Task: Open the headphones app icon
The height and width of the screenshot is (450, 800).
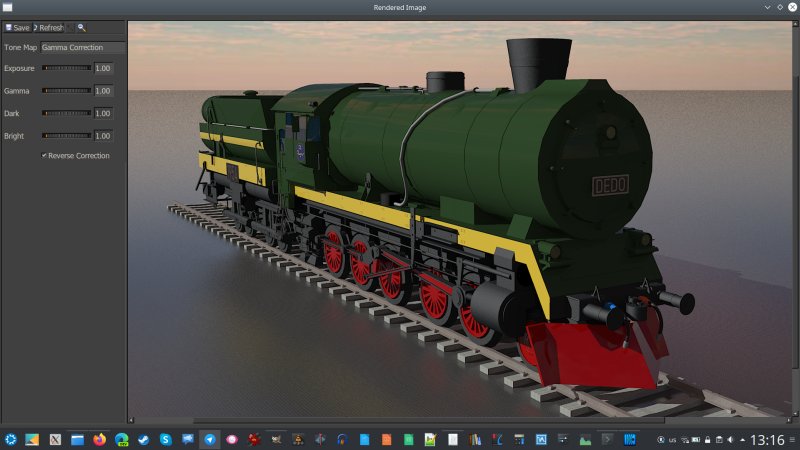Action: 342,439
